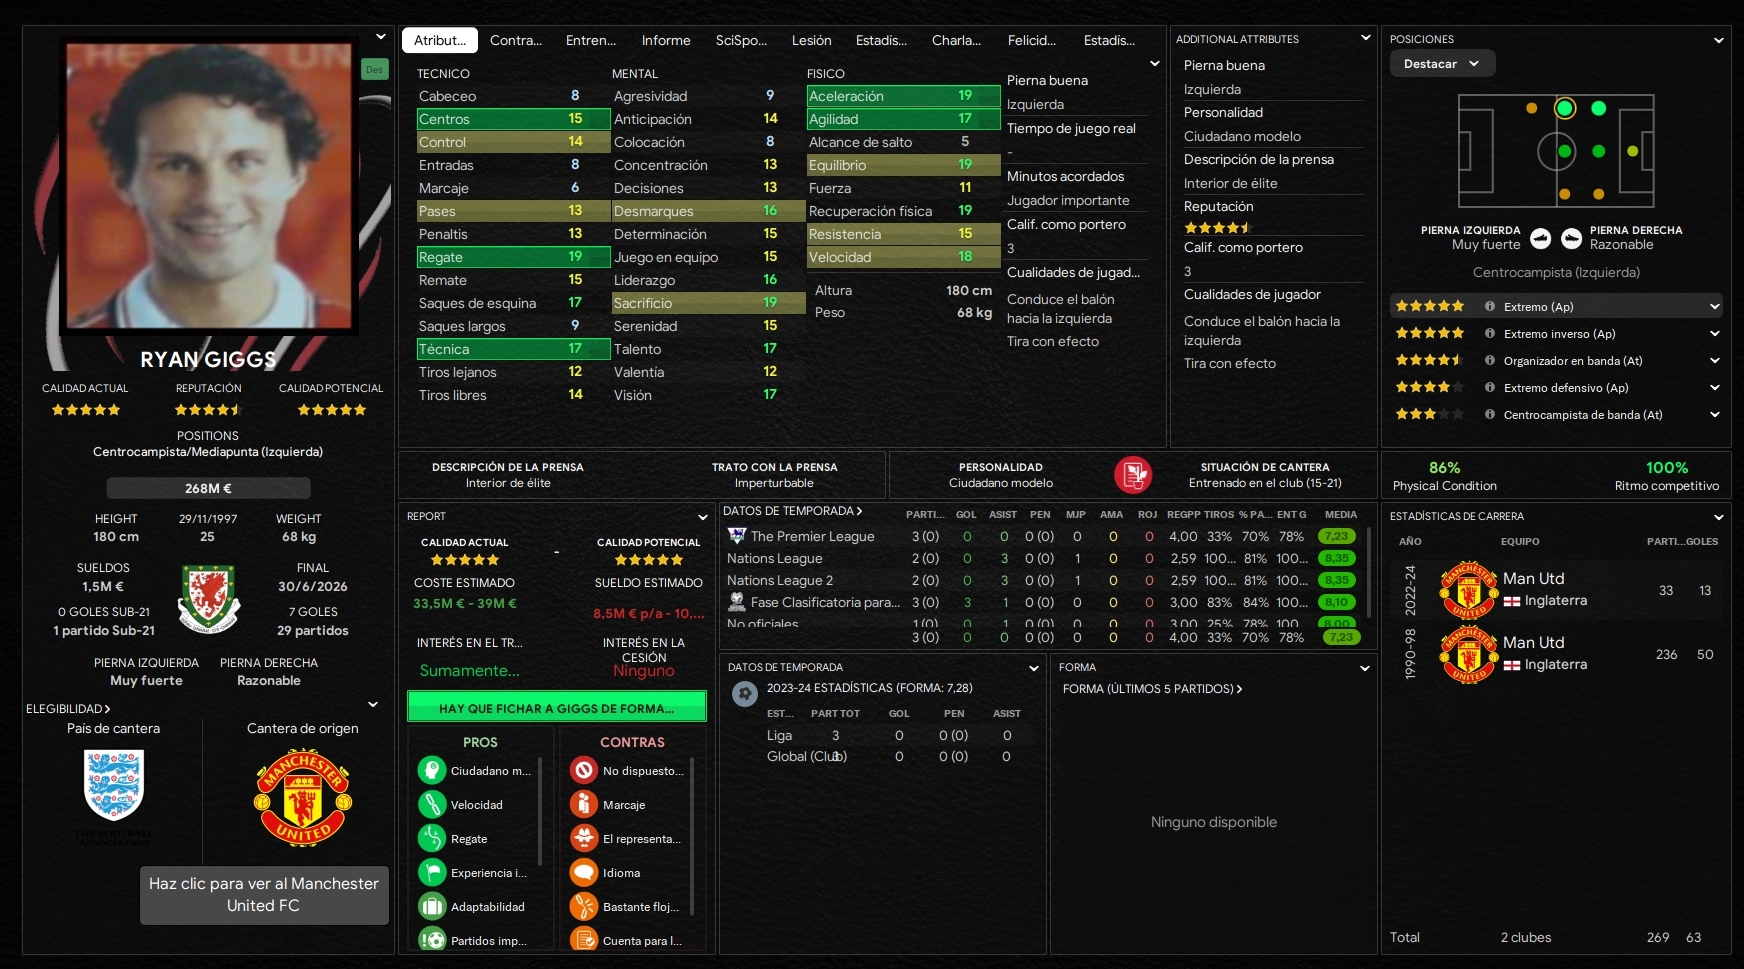This screenshot has height=969, width=1744.
Task: Open the Estadísticas de Carrera dropdown arrow
Action: tap(1718, 518)
